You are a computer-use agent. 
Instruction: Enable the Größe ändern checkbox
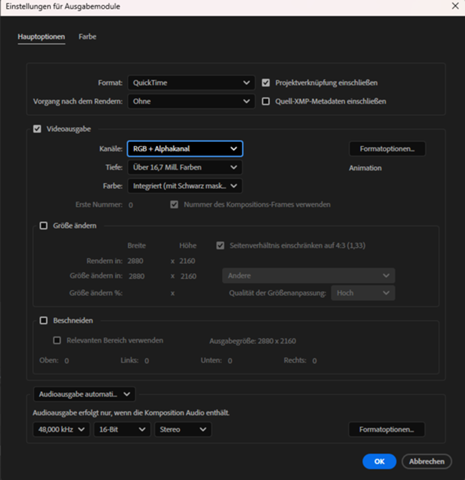[44, 226]
